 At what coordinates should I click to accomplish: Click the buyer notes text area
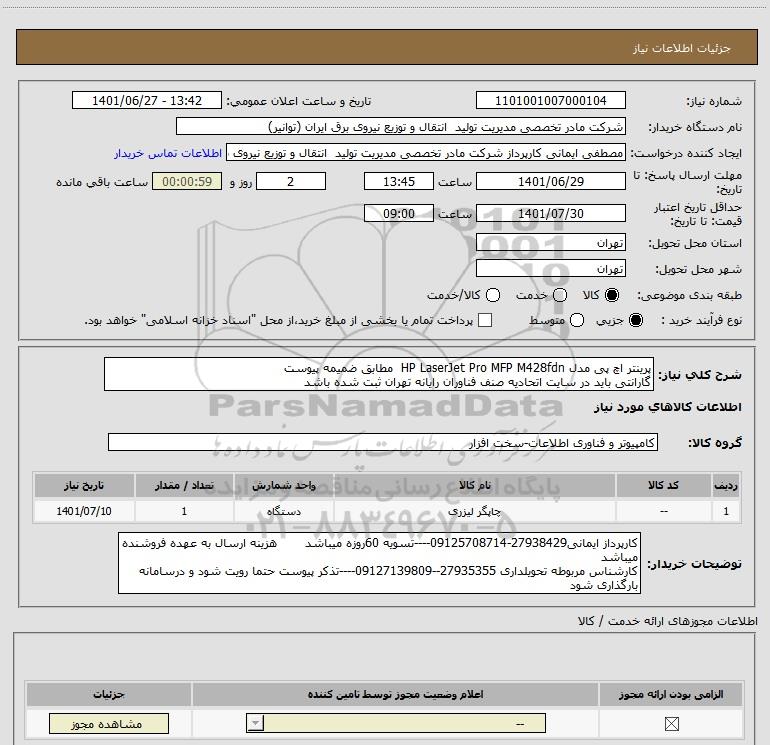tap(379, 563)
